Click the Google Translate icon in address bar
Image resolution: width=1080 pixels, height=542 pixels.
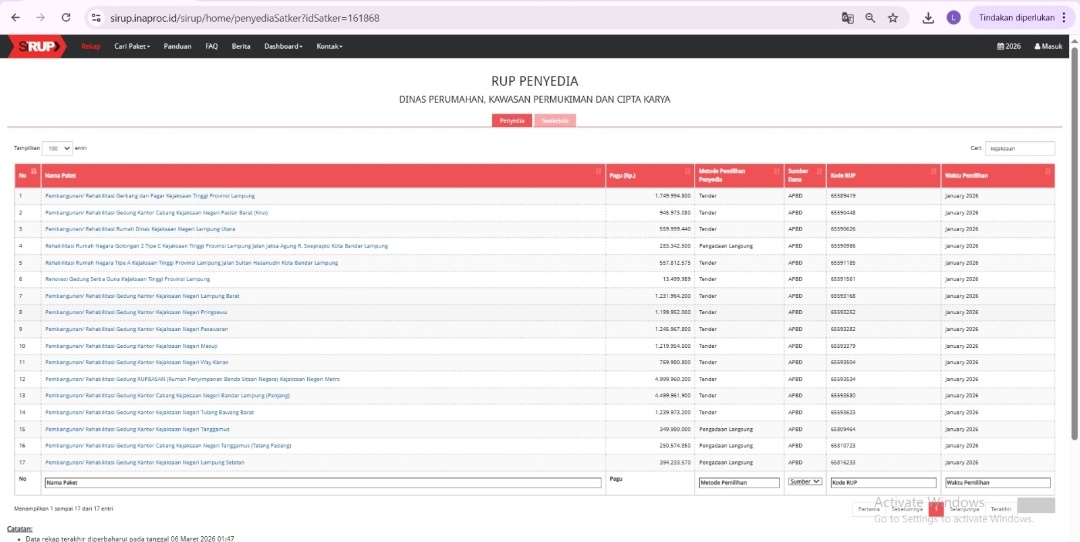847,18
